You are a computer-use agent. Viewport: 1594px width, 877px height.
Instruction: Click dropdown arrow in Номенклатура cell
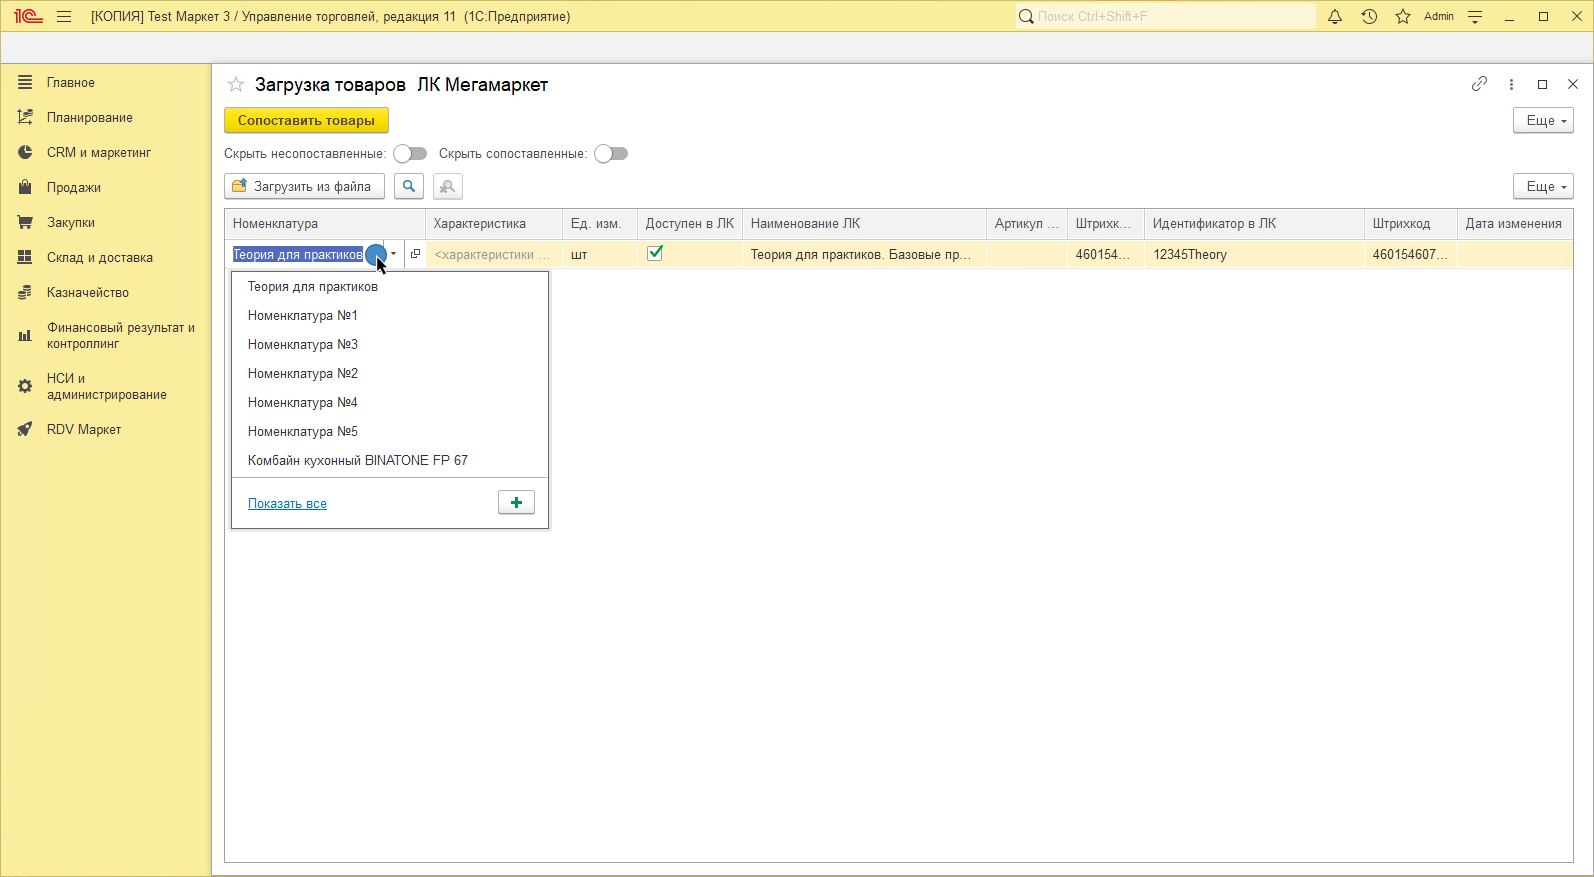394,254
